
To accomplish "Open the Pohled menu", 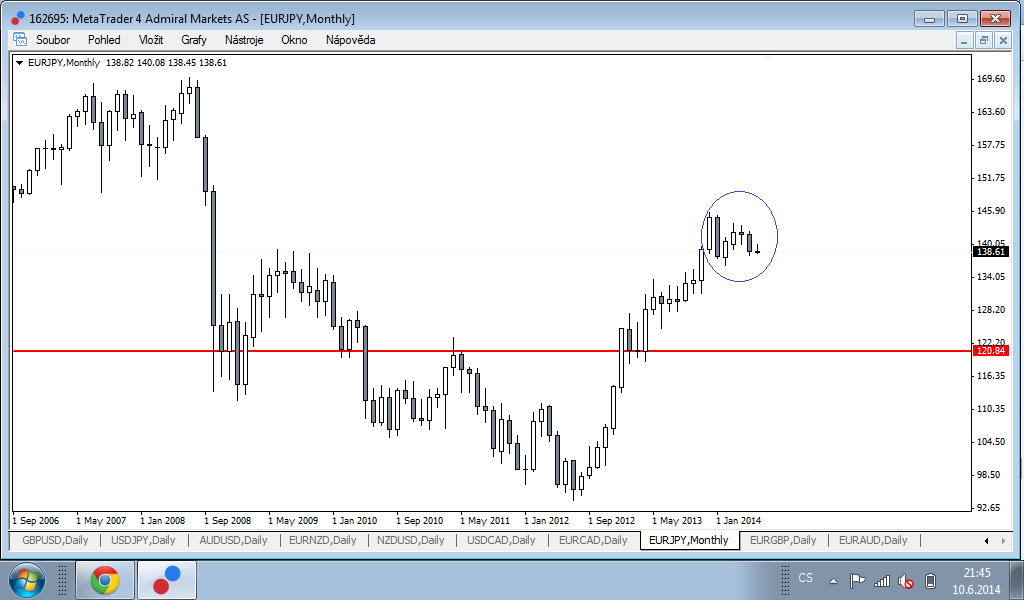I will (104, 40).
